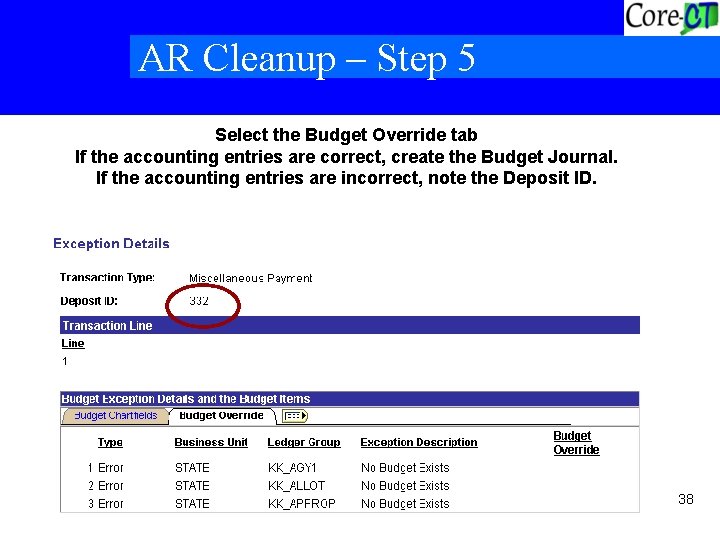
Task: Click the show all columns icon beside tabs
Action: (x=294, y=416)
